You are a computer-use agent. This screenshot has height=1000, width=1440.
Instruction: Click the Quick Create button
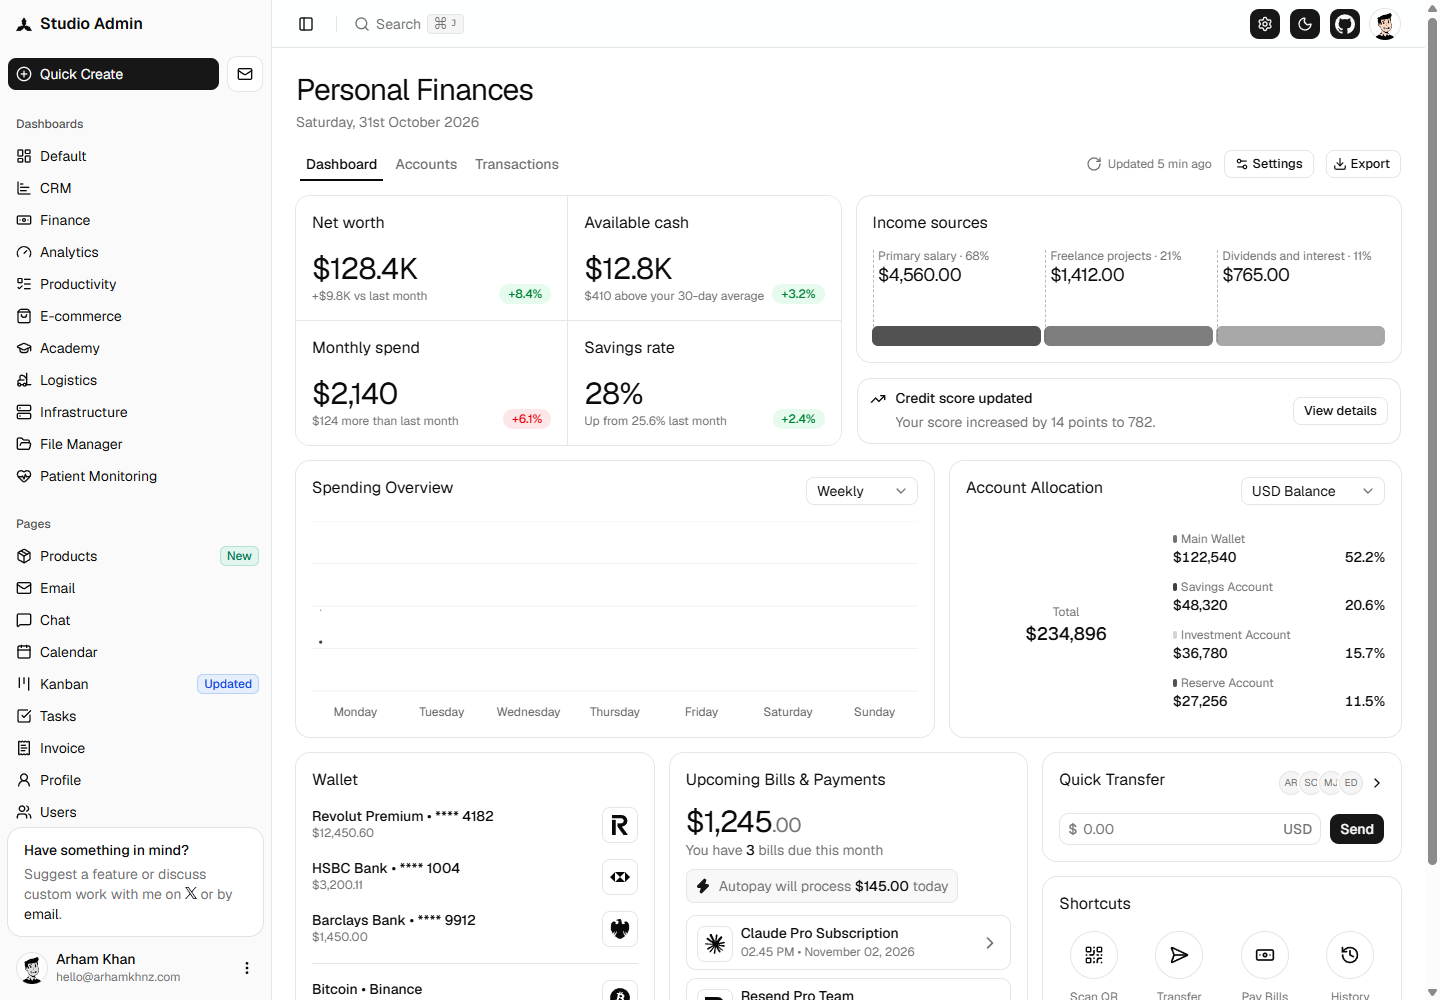pos(113,74)
